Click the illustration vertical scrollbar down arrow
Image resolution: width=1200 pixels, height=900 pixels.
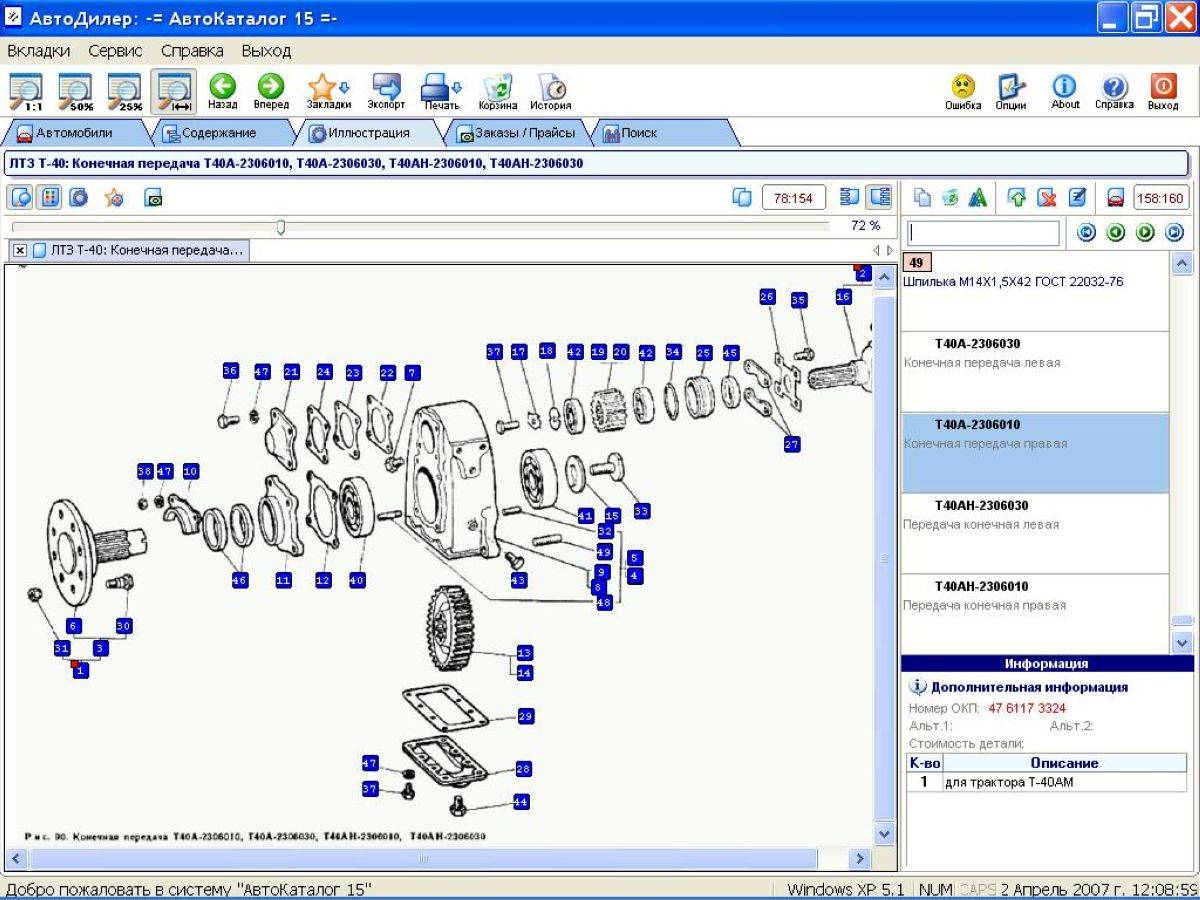pyautogui.click(x=885, y=833)
